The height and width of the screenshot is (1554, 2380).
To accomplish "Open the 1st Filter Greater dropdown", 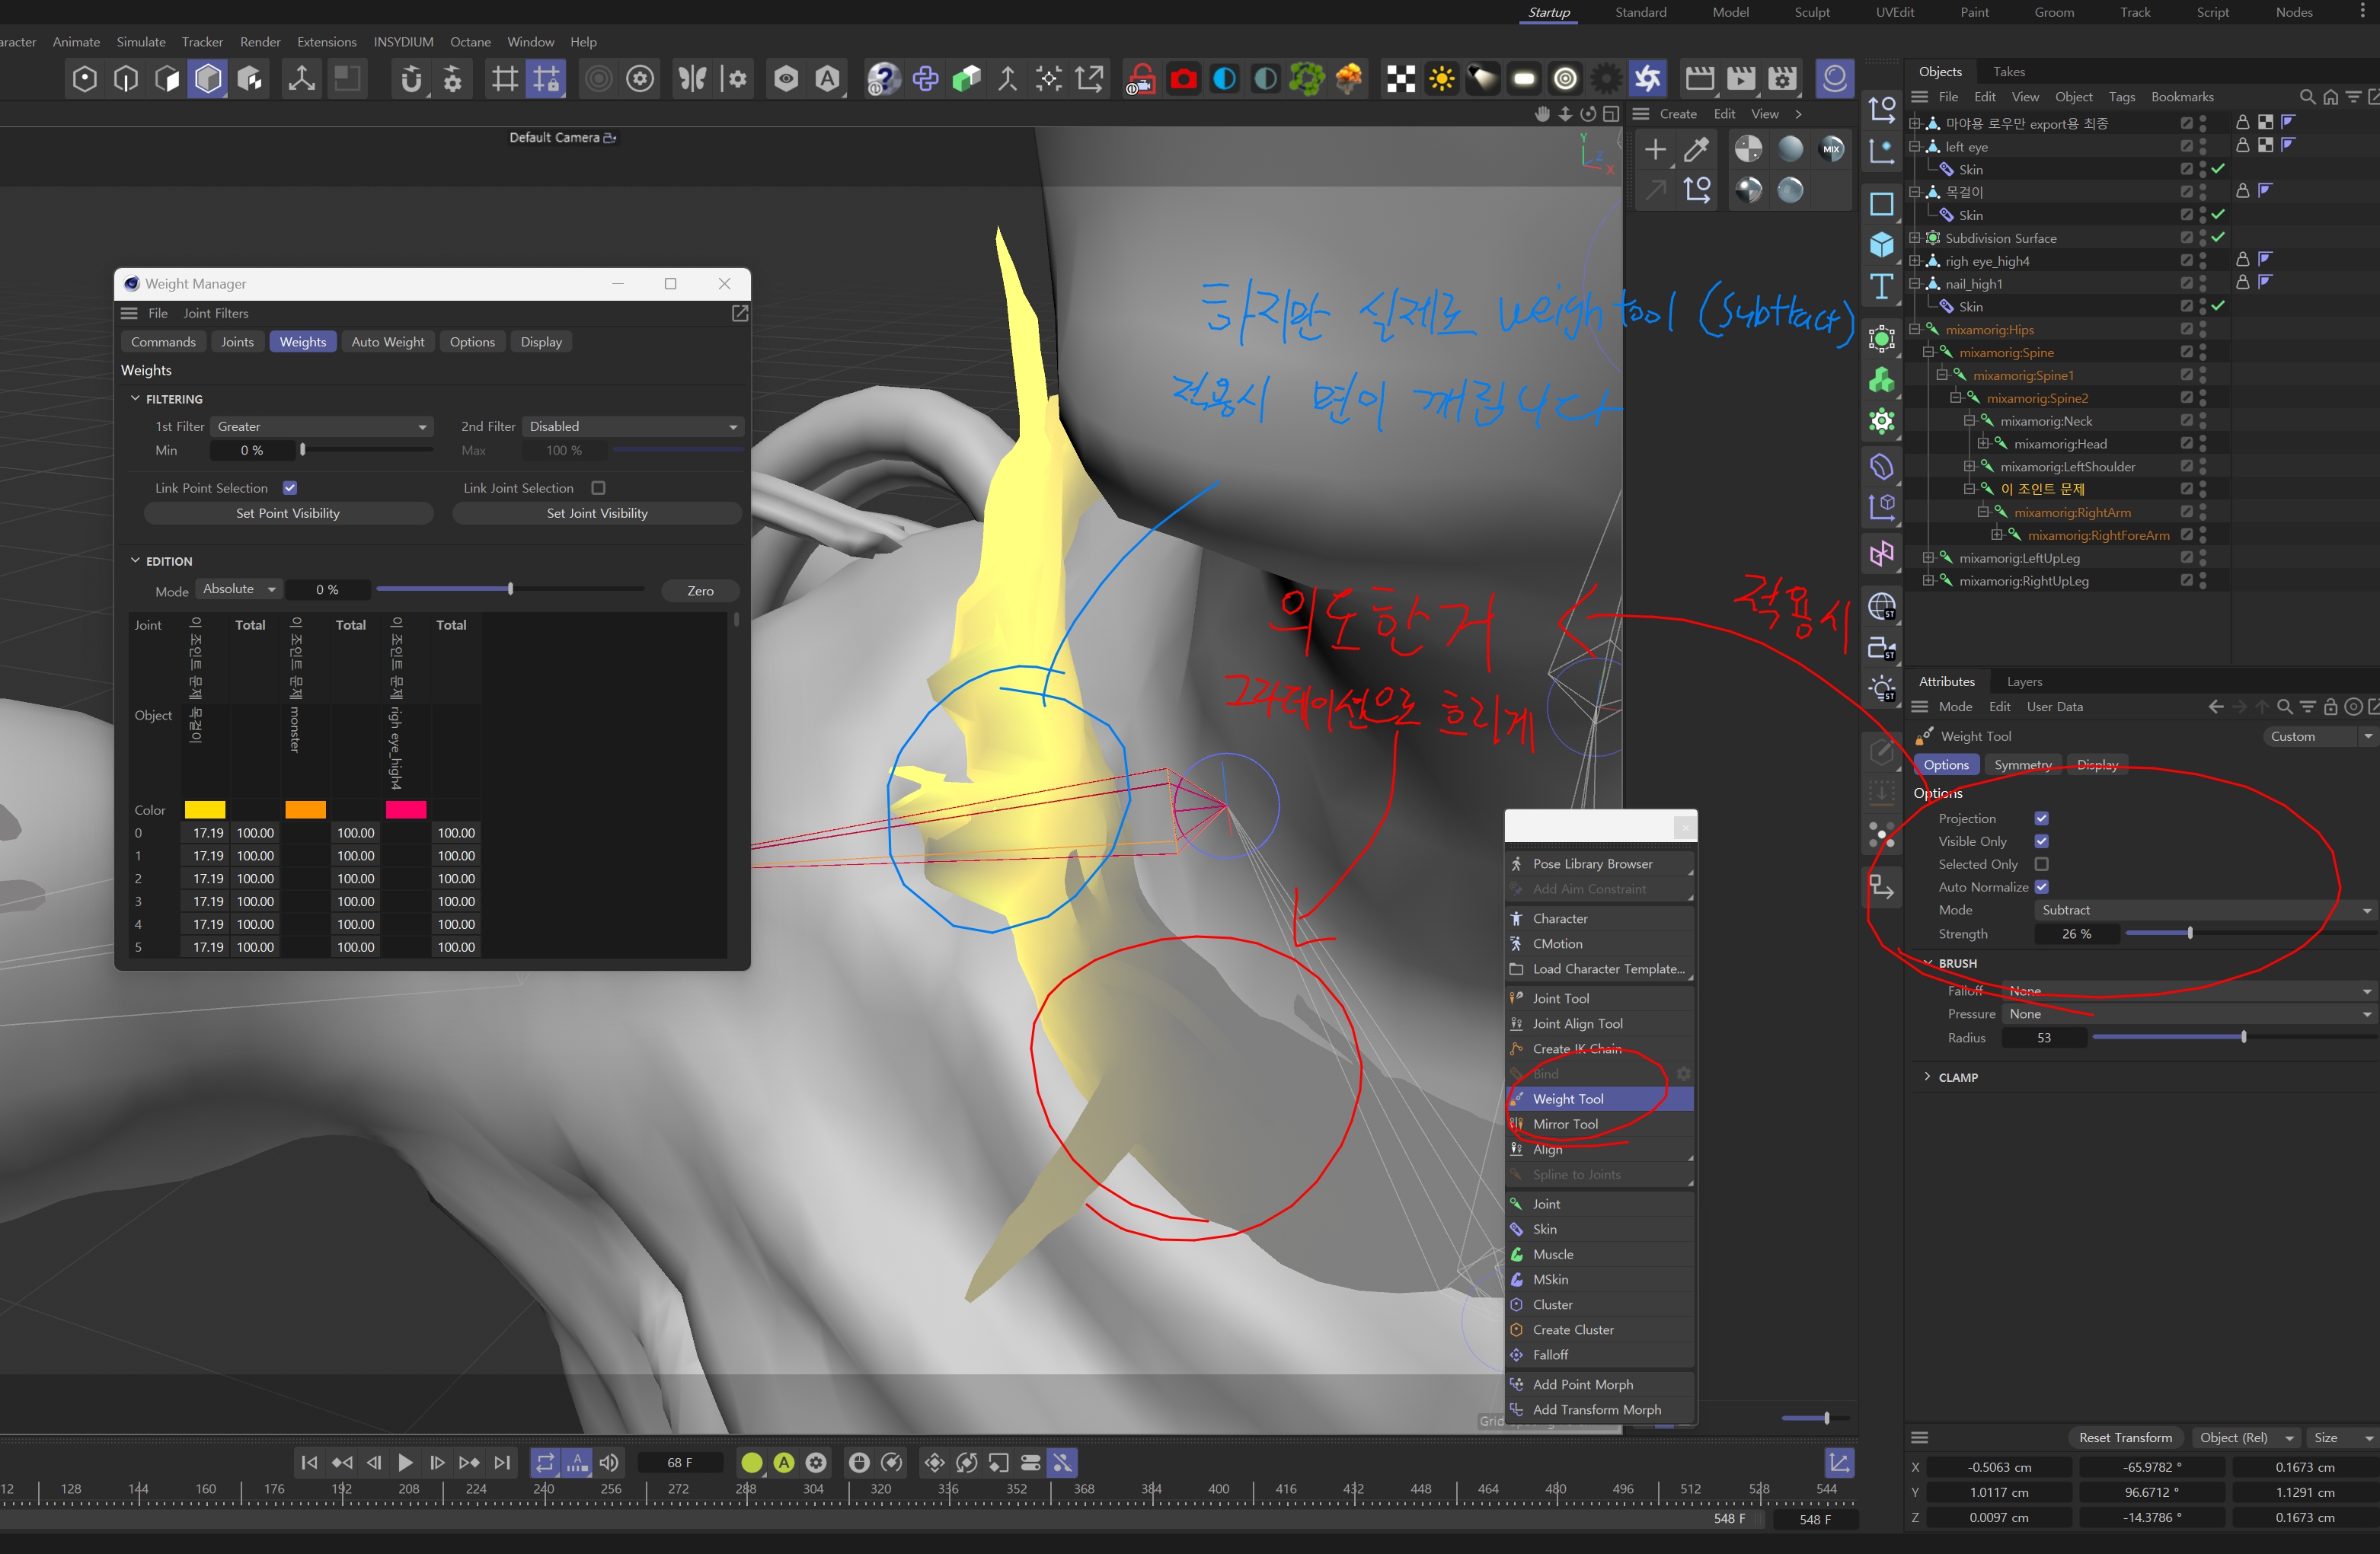I will [x=322, y=426].
